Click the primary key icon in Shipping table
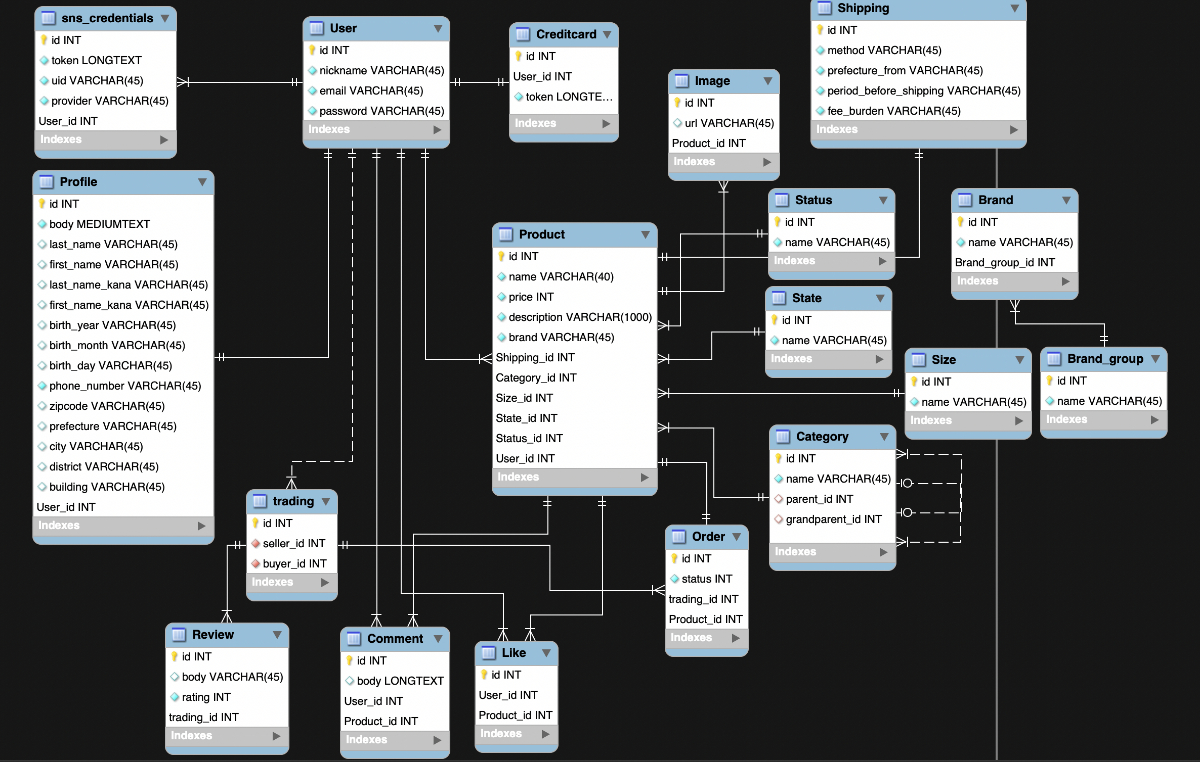 (820, 30)
